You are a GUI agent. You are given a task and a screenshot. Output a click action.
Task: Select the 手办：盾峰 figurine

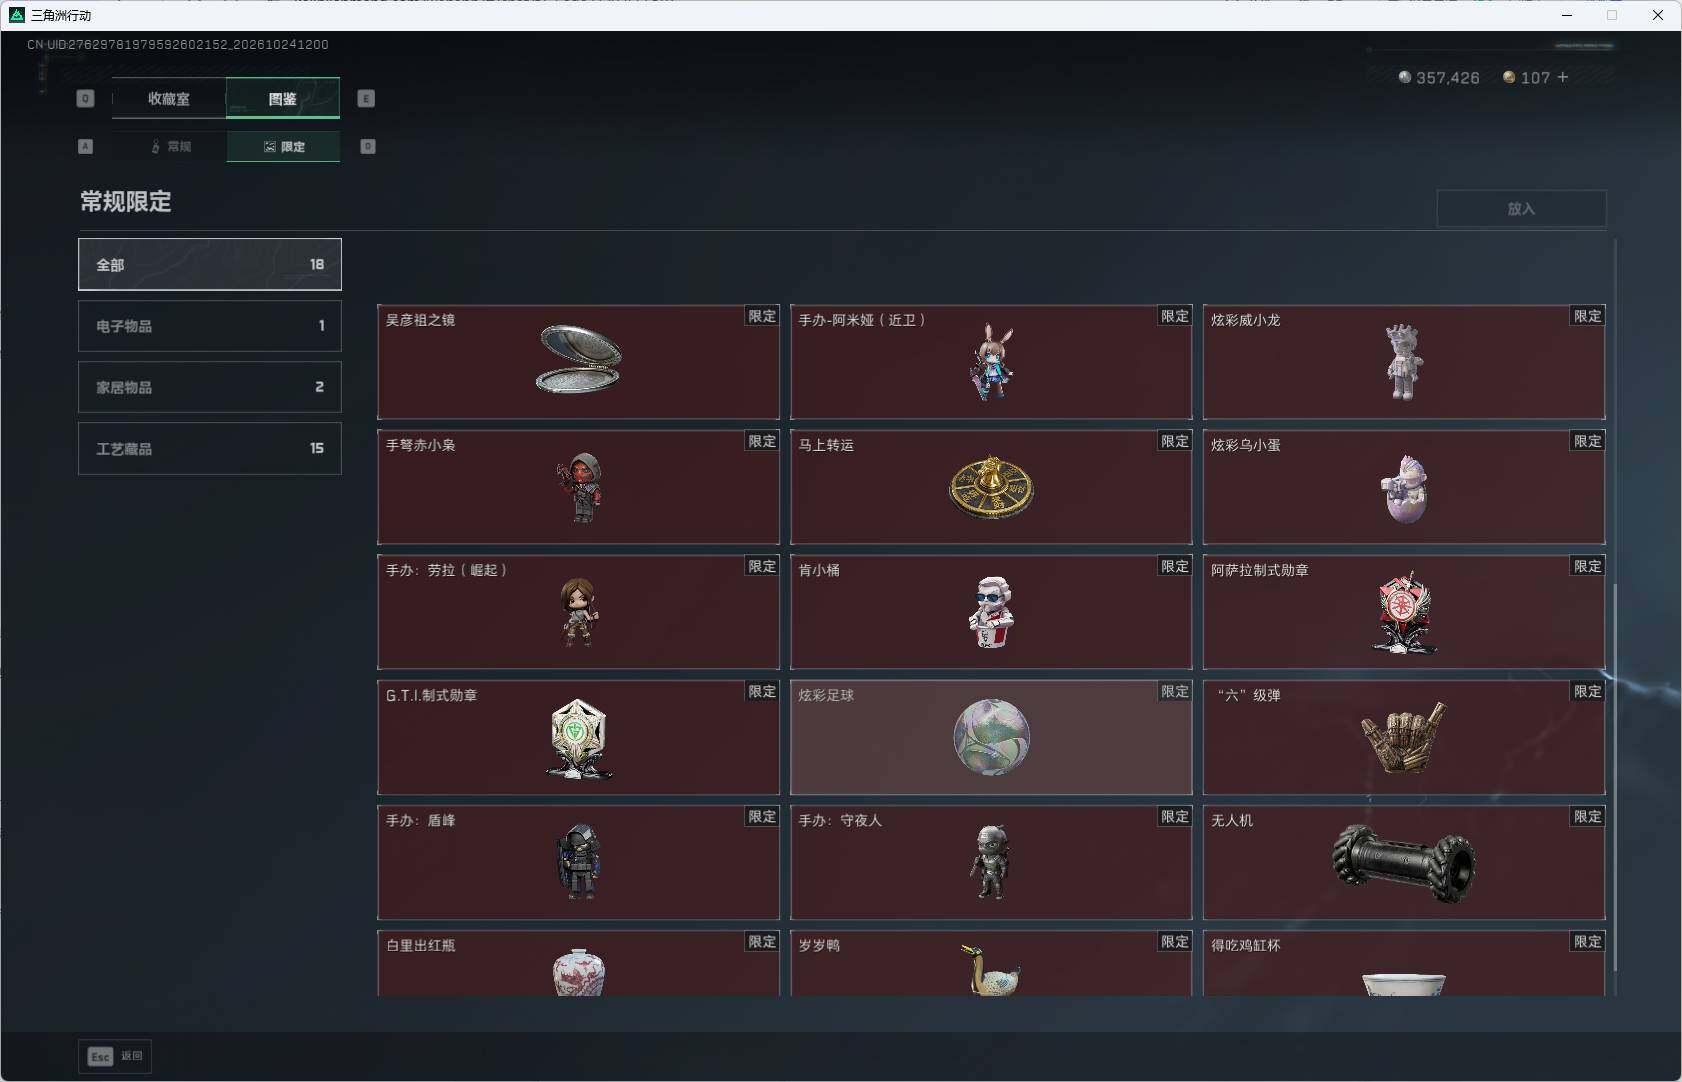[x=578, y=862]
